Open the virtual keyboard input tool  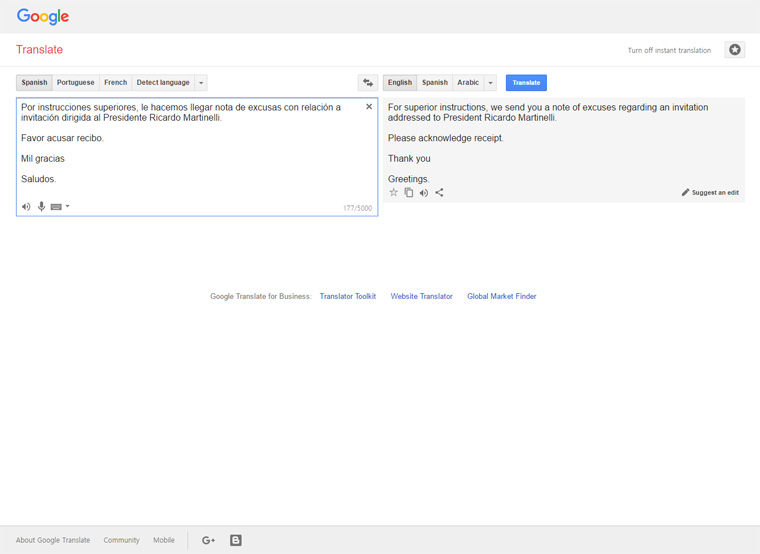(56, 207)
